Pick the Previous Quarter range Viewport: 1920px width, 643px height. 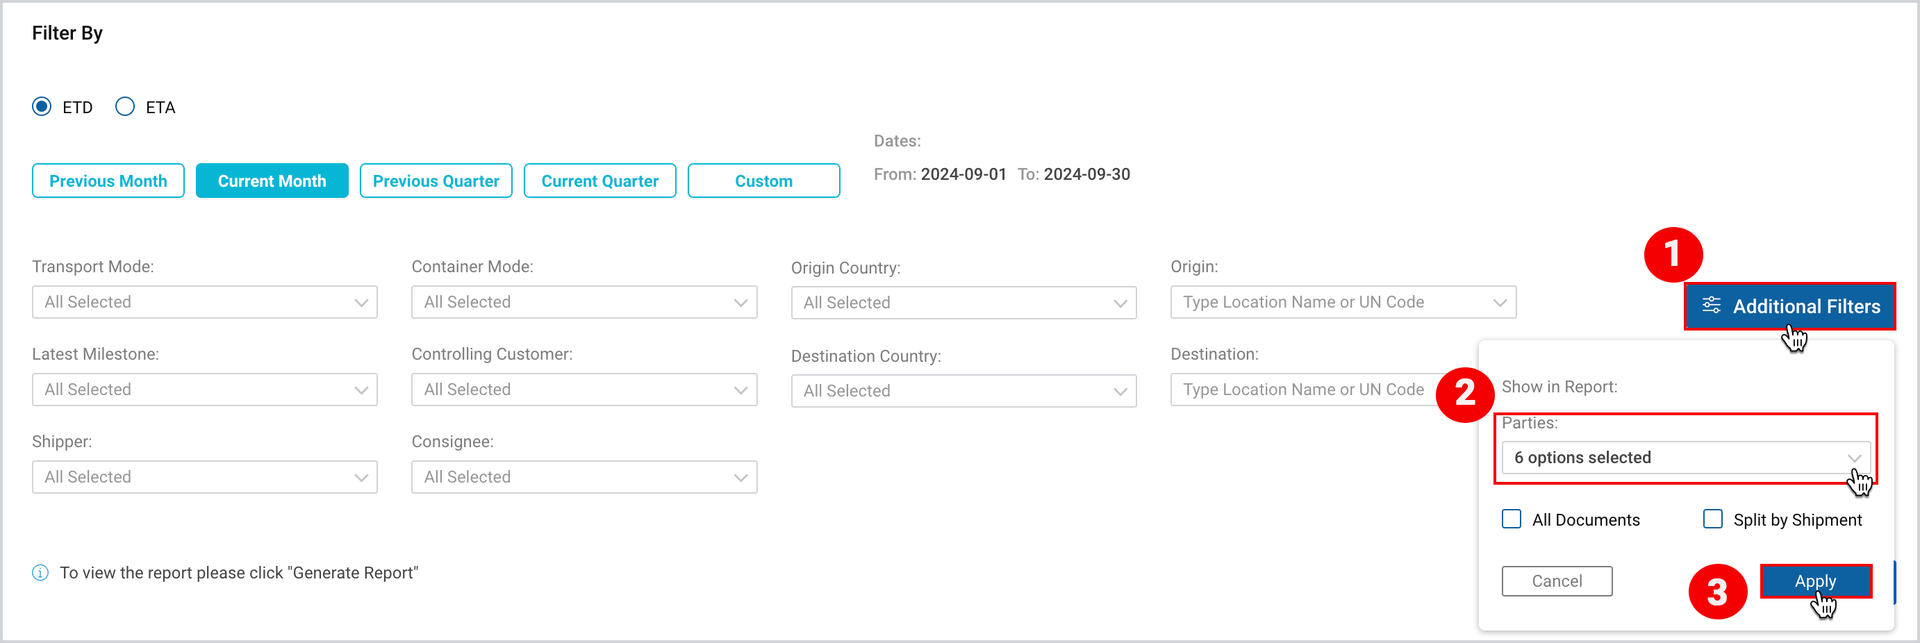pyautogui.click(x=436, y=181)
